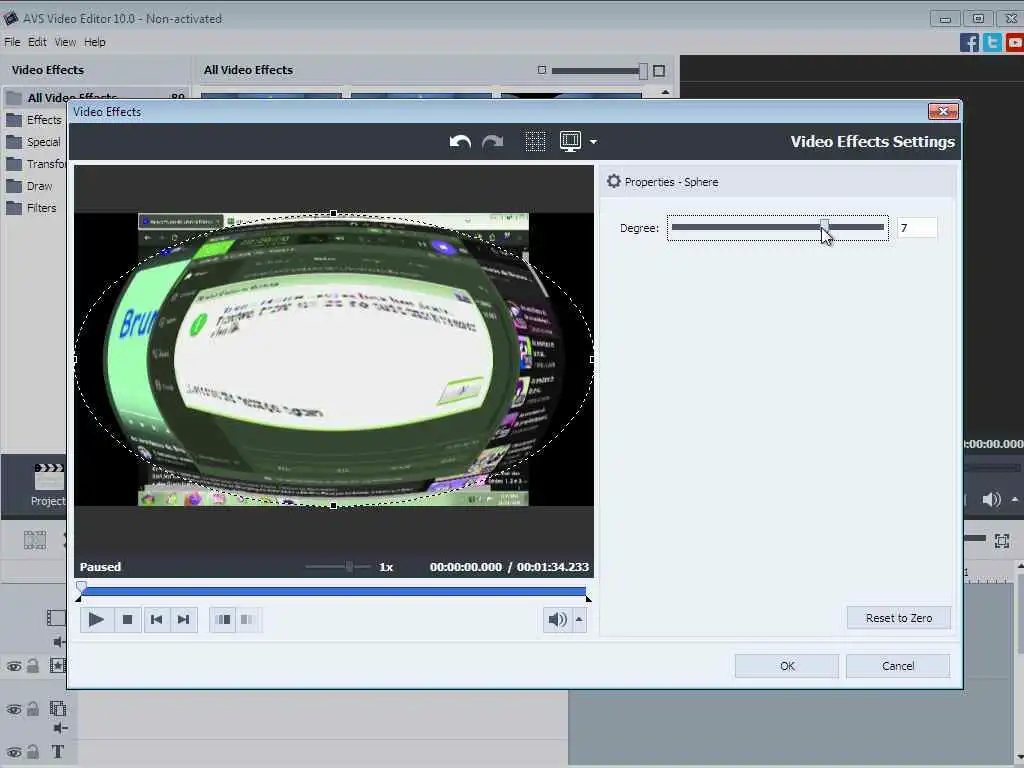This screenshot has height=768, width=1024.
Task: Click the effects list scroll-up arrow
Action: pos(665,93)
